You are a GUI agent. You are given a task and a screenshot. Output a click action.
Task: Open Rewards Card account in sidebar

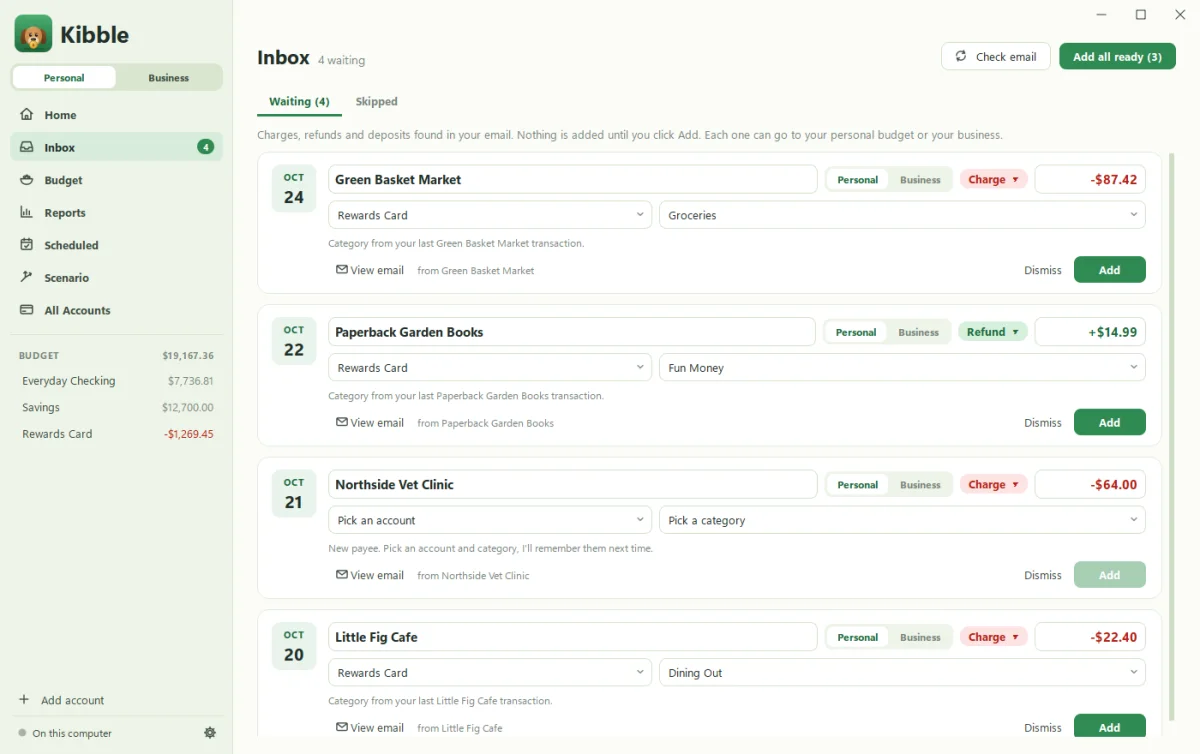[116, 434]
